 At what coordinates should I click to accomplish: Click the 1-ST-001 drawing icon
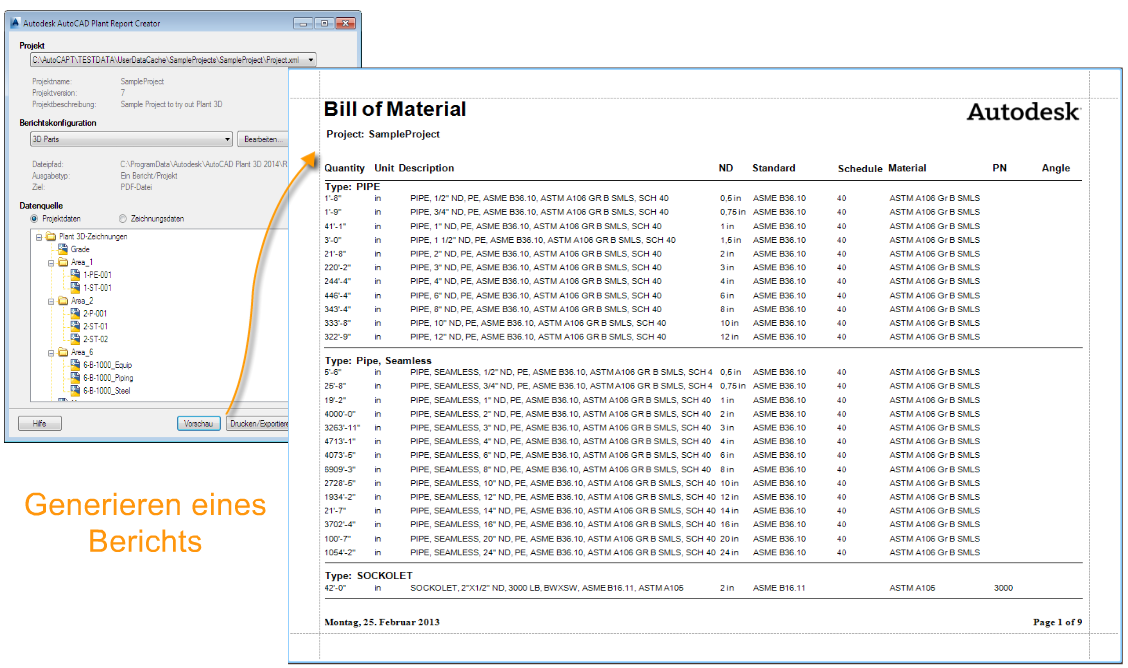click(75, 288)
